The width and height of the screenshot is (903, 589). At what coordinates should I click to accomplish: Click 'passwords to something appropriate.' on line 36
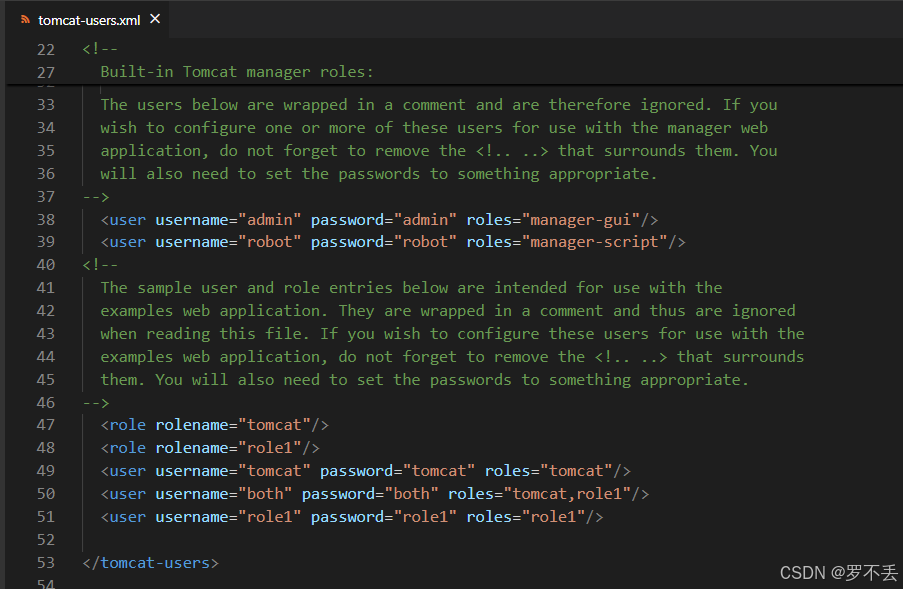click(x=498, y=174)
